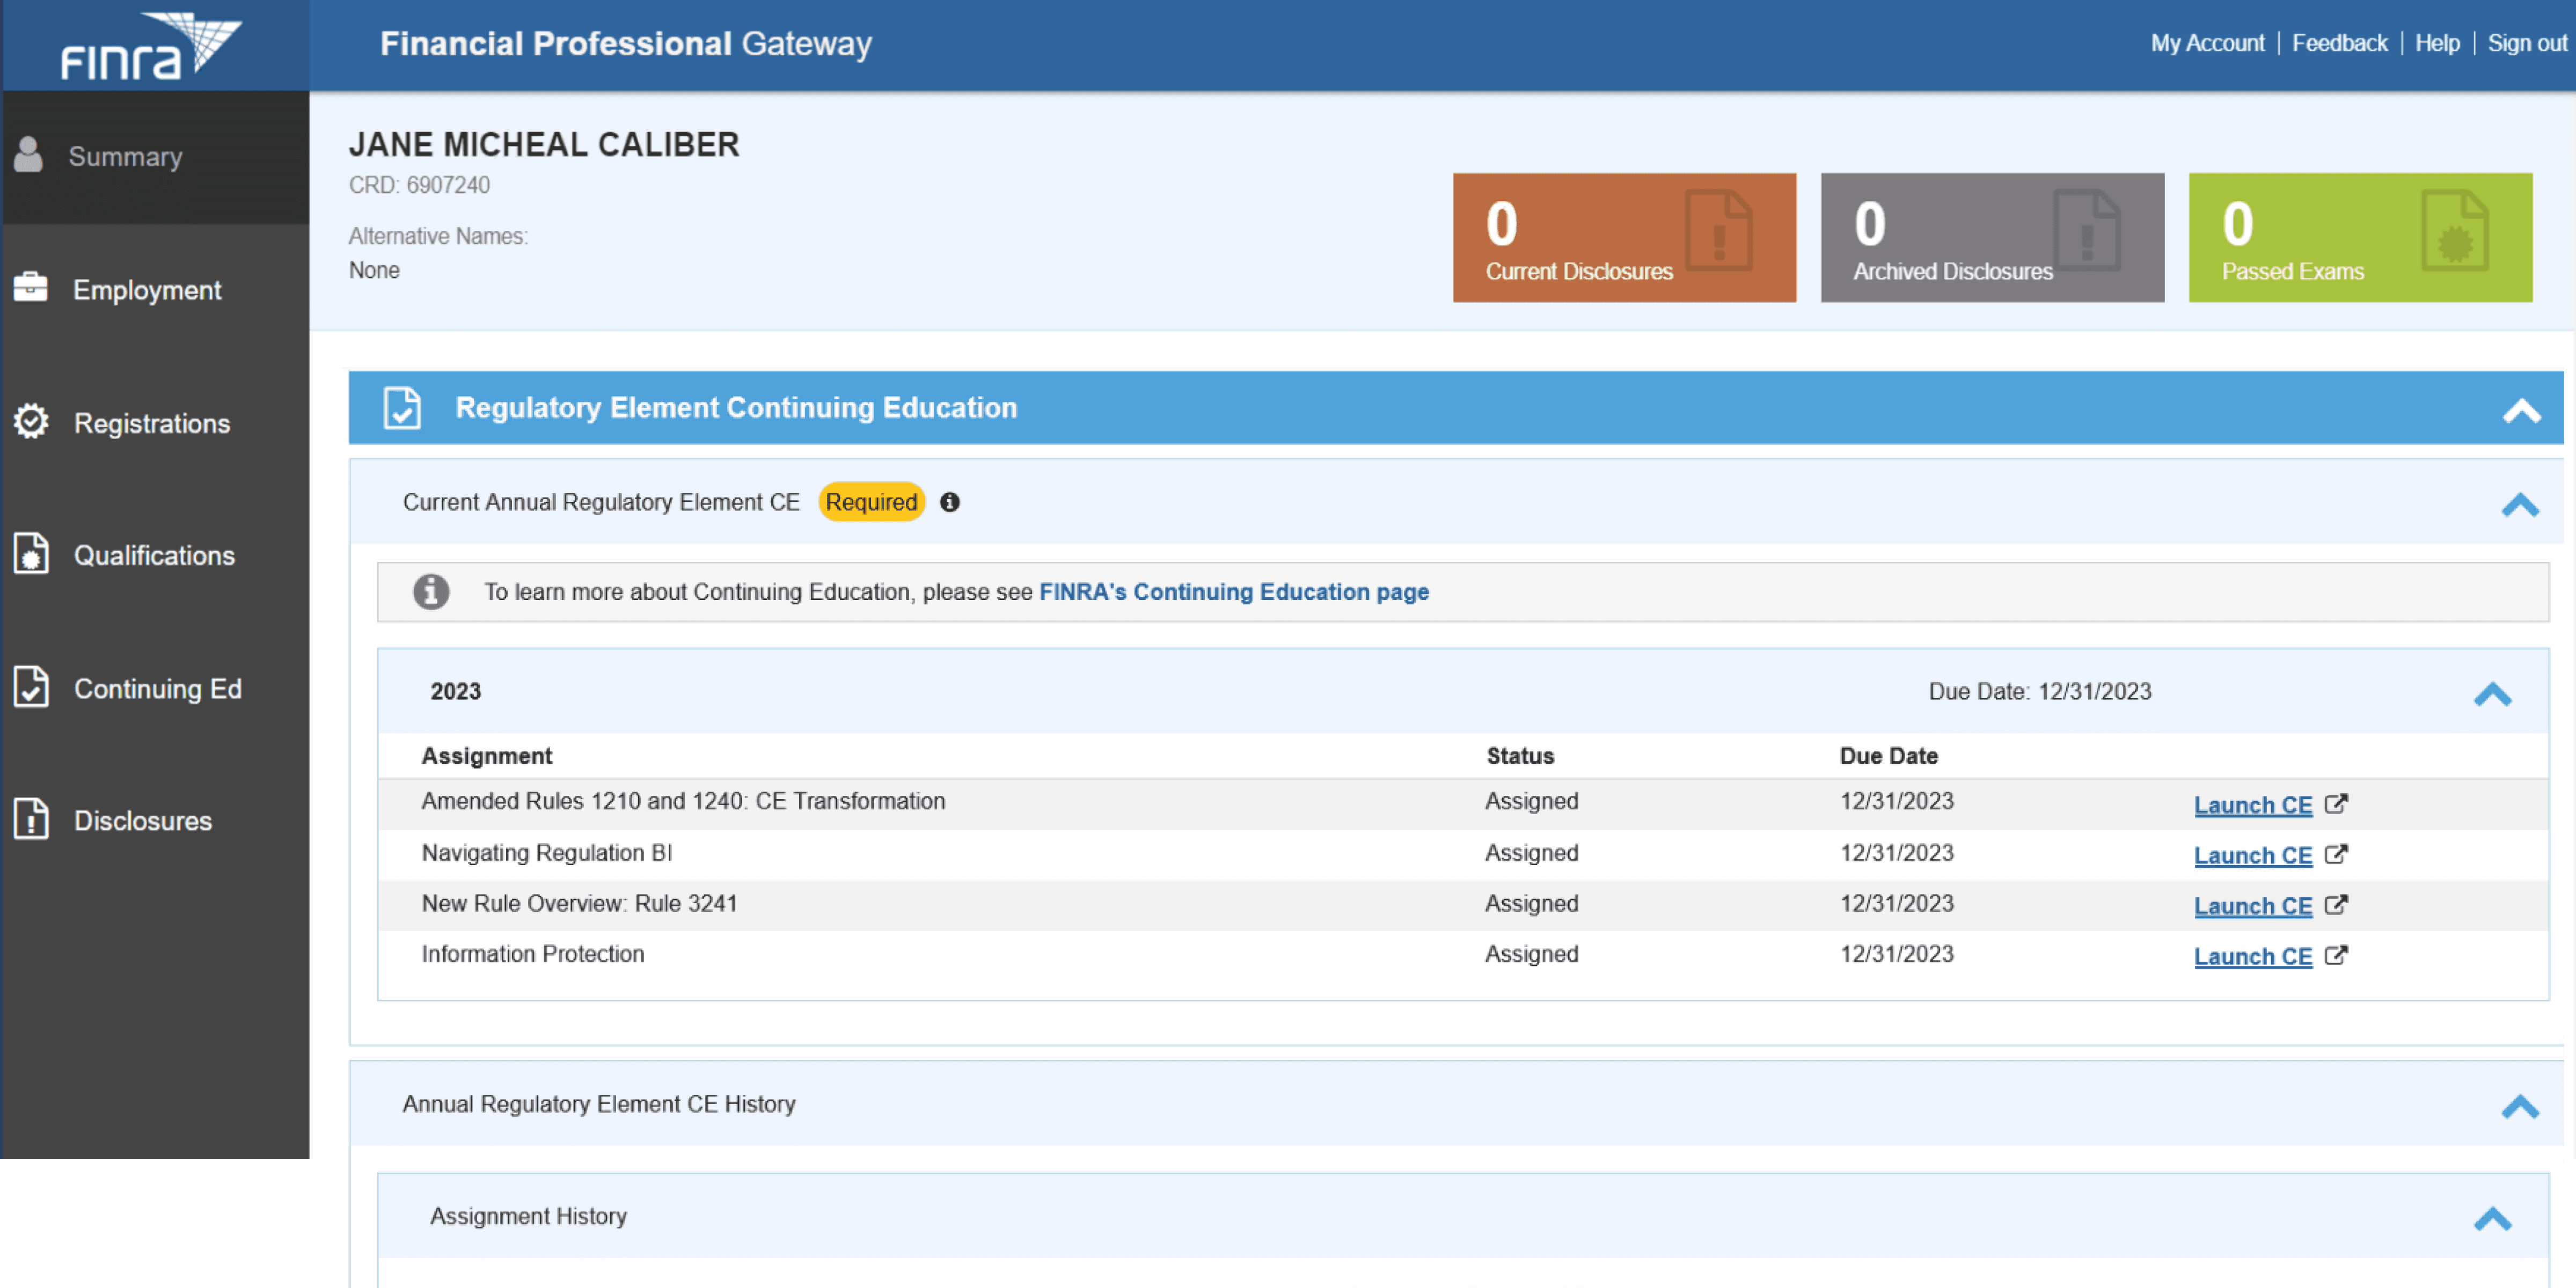Click the Qualifications document icon
2576x1288 pixels.
click(x=31, y=554)
